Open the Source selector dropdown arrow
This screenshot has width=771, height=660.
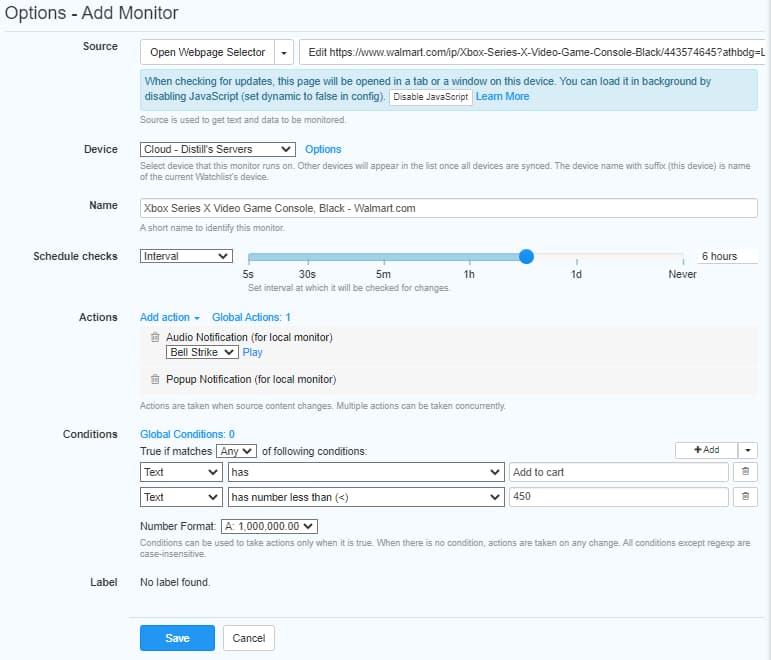pos(285,52)
